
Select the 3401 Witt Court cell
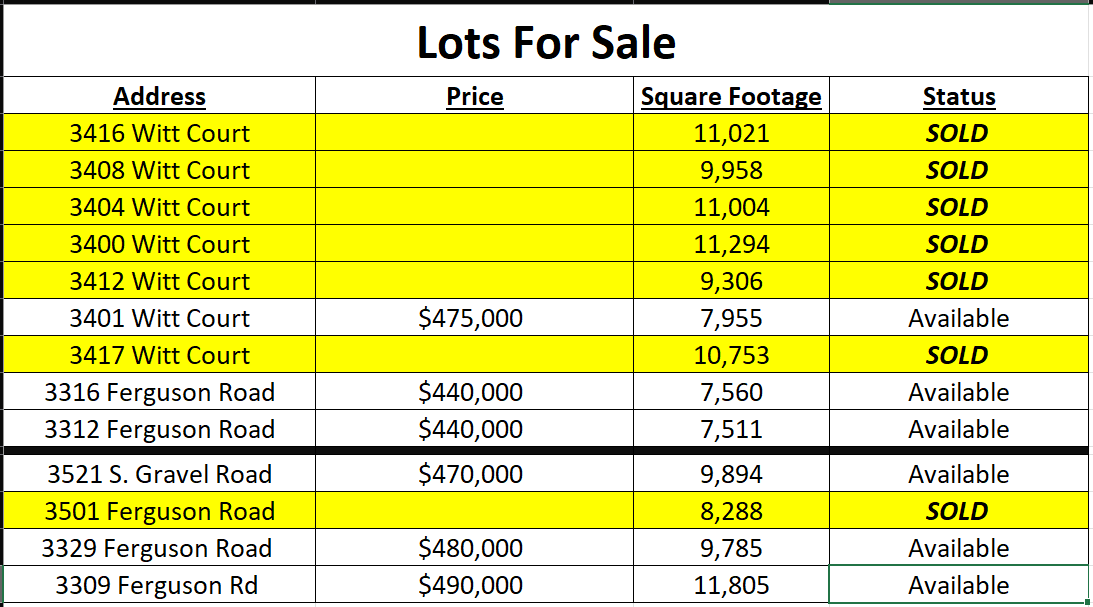(160, 317)
